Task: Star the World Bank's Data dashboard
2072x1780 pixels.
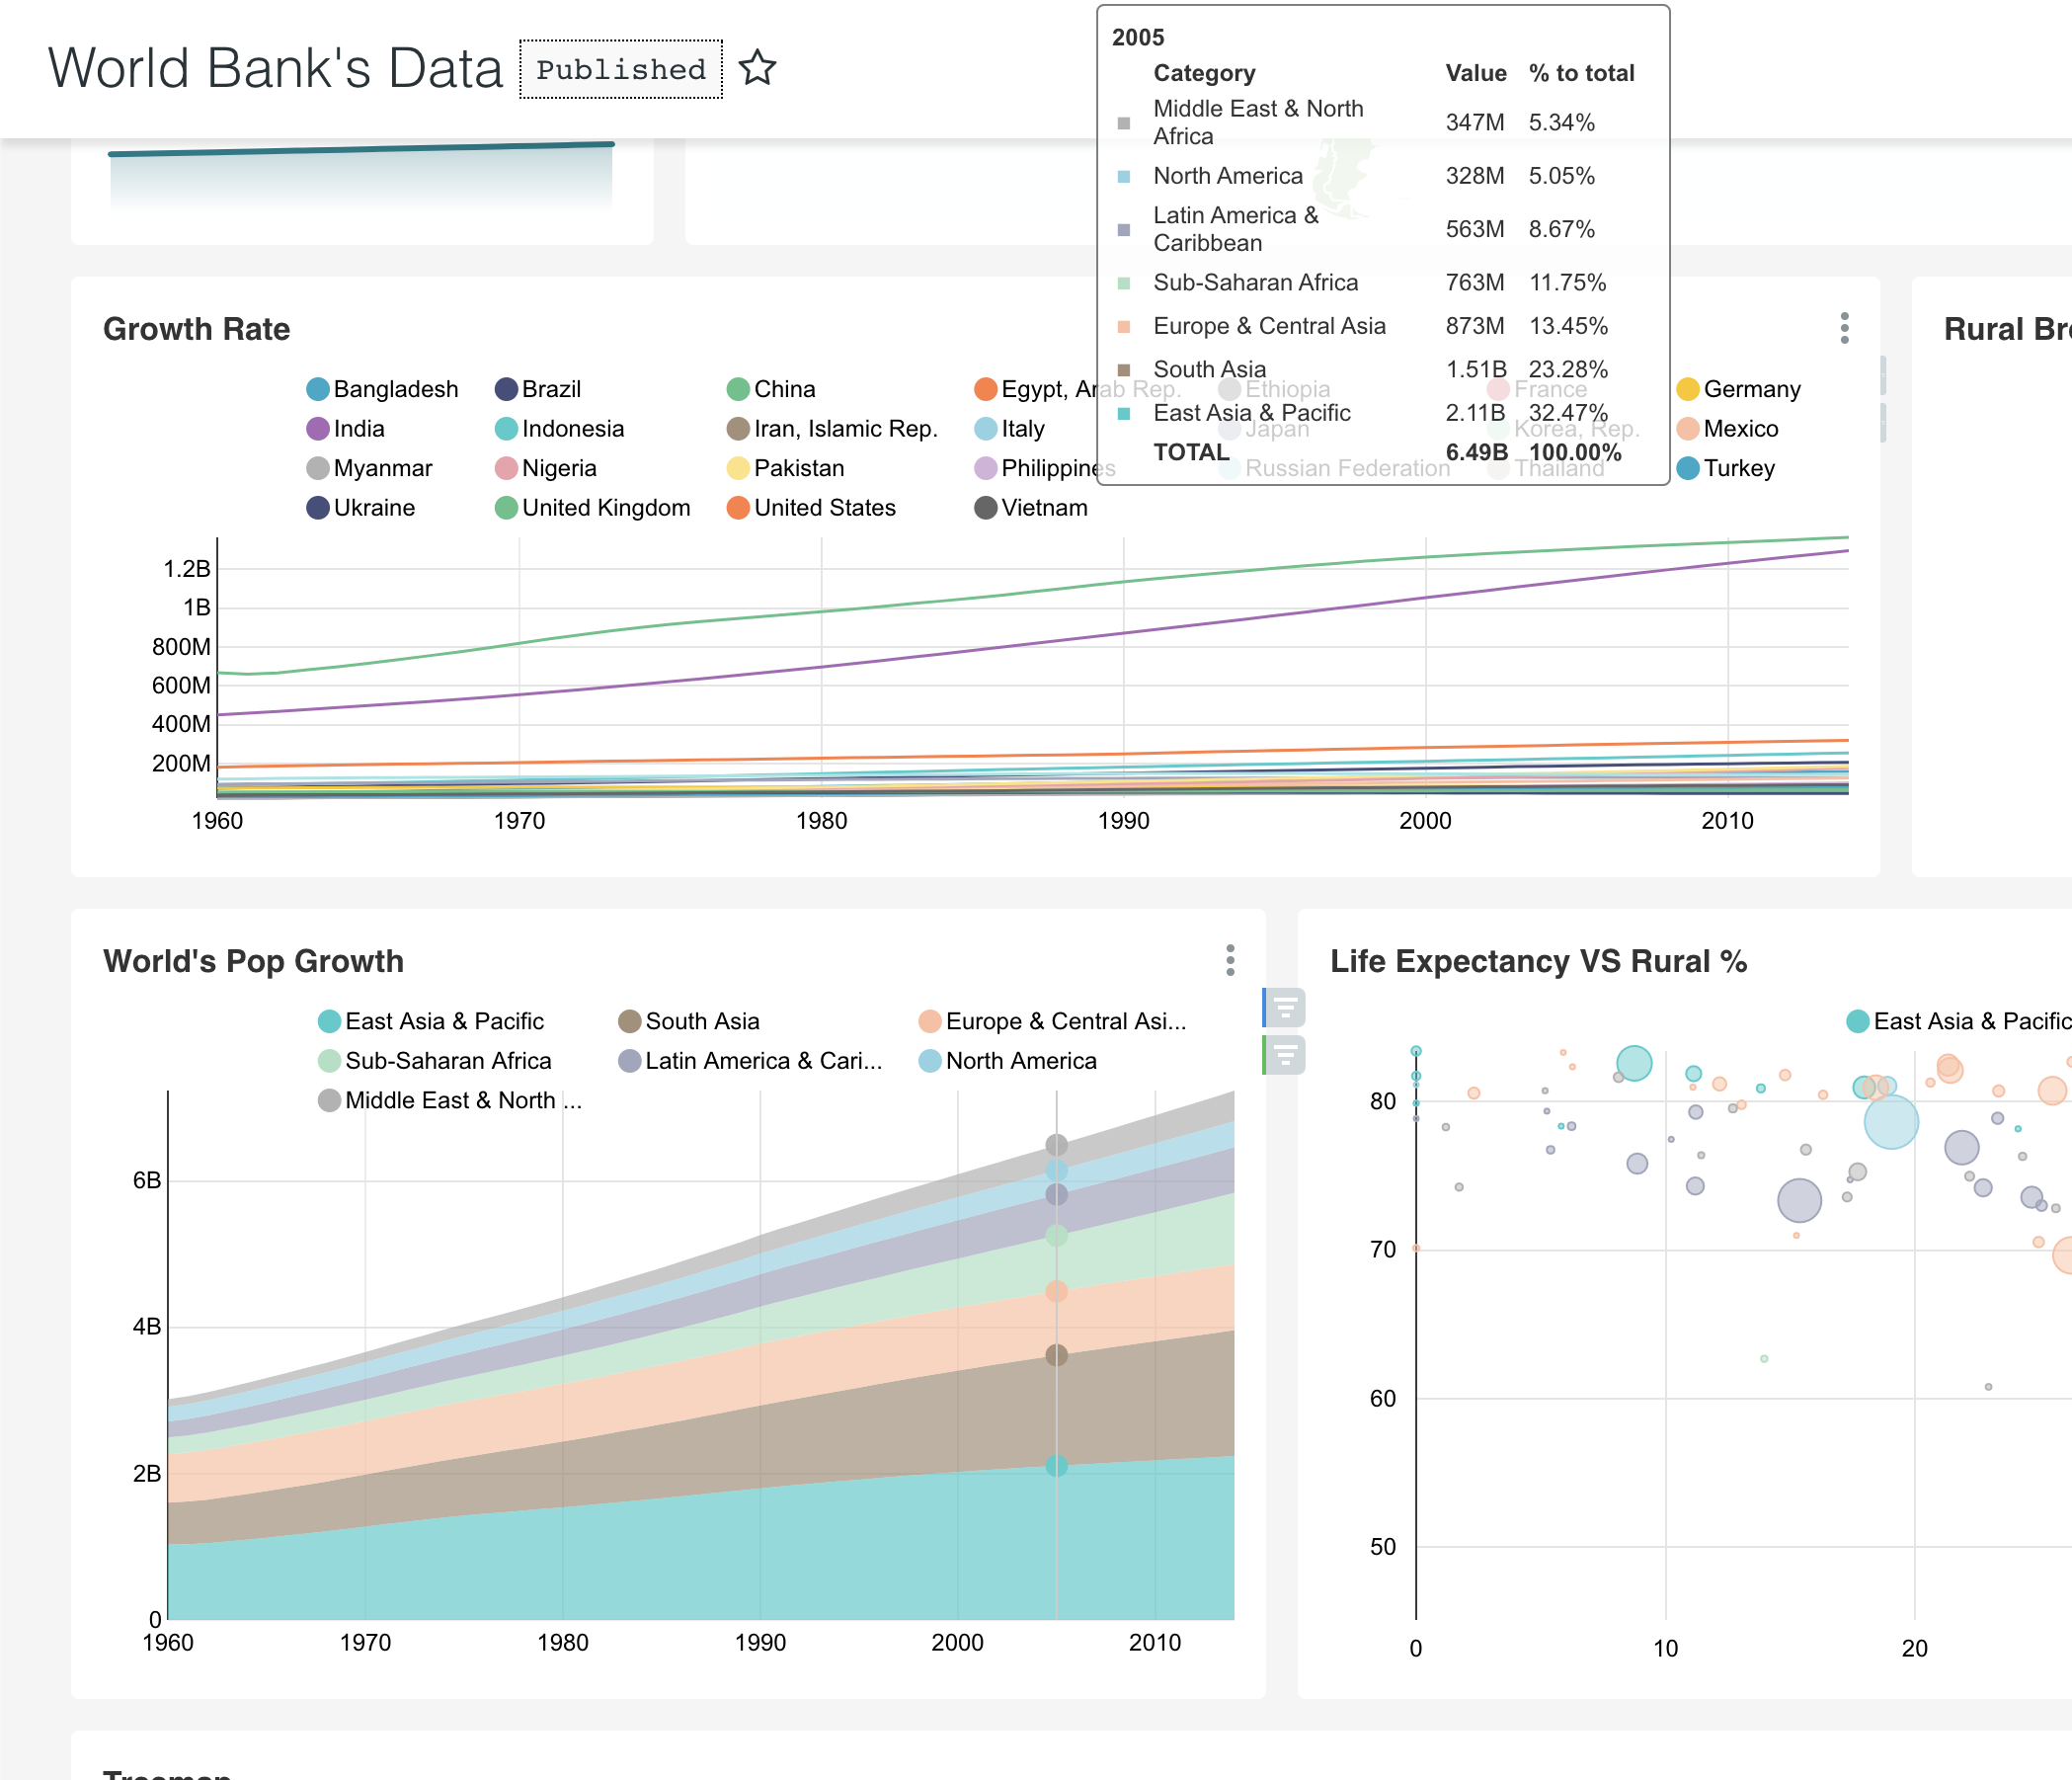Action: click(757, 68)
